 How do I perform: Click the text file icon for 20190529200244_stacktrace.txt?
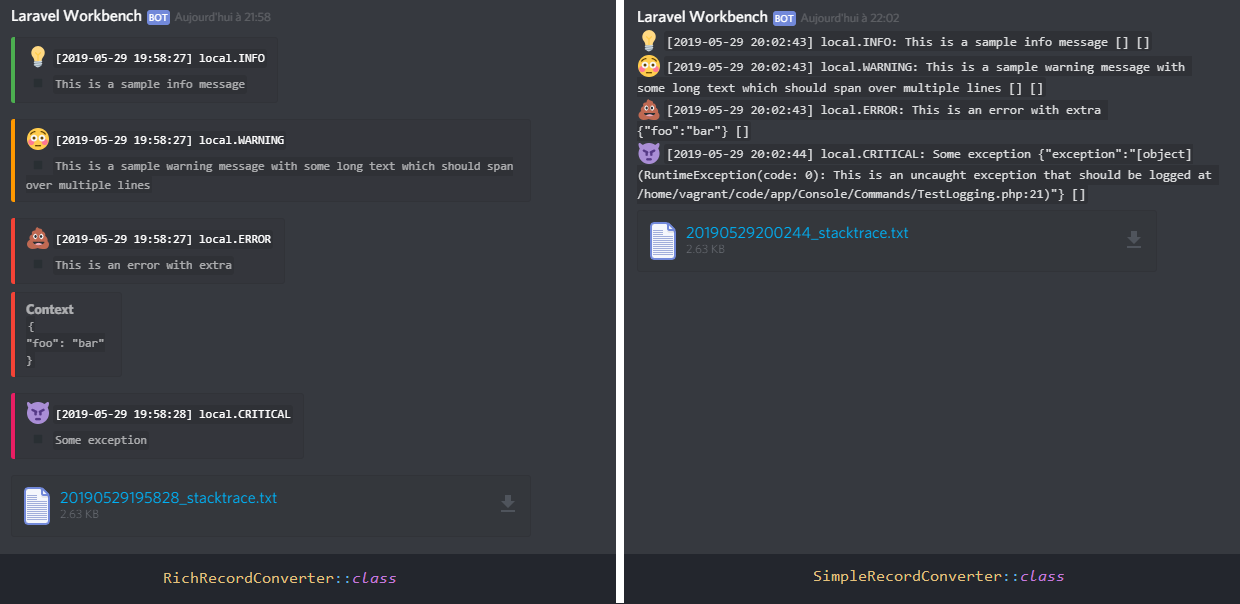662,241
